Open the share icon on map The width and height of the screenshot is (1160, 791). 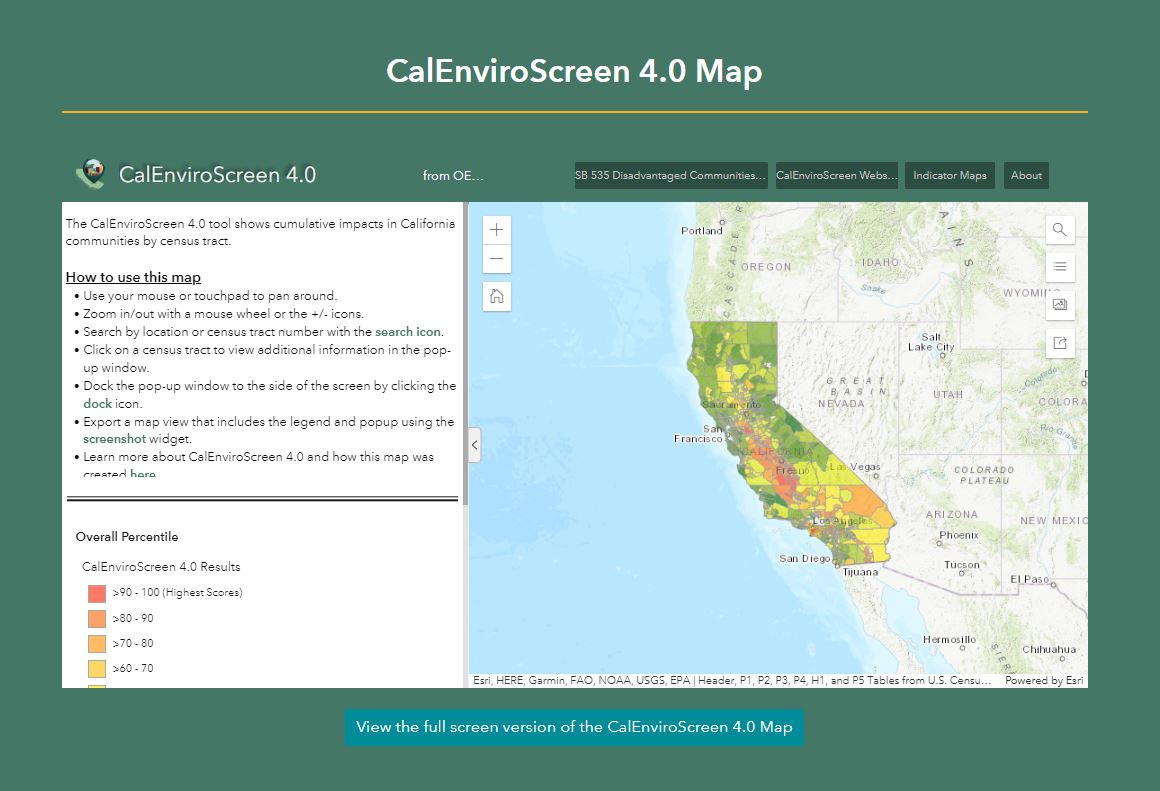1059,343
